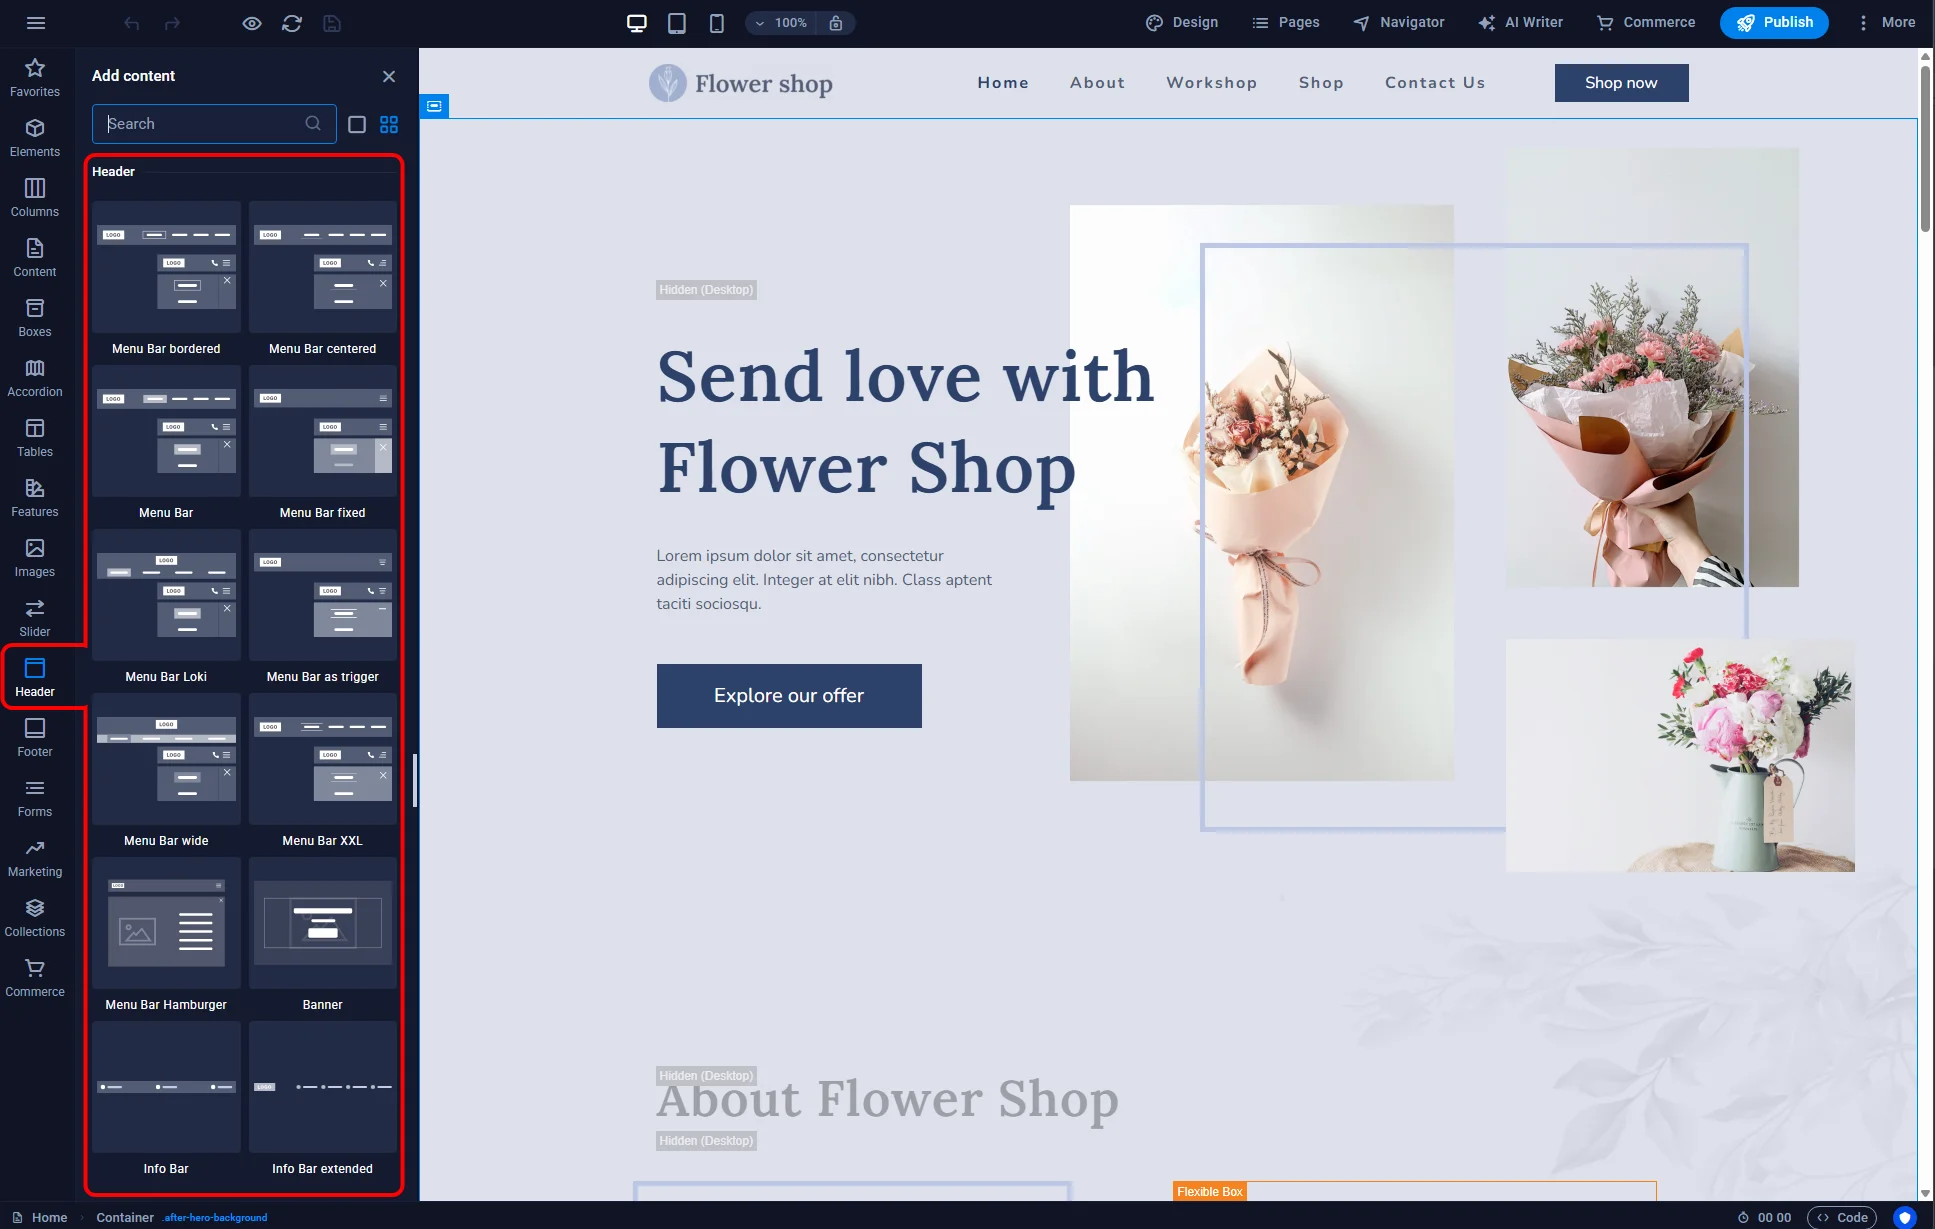Click the reload refresh icon
The image size is (1935, 1229).
tap(292, 23)
